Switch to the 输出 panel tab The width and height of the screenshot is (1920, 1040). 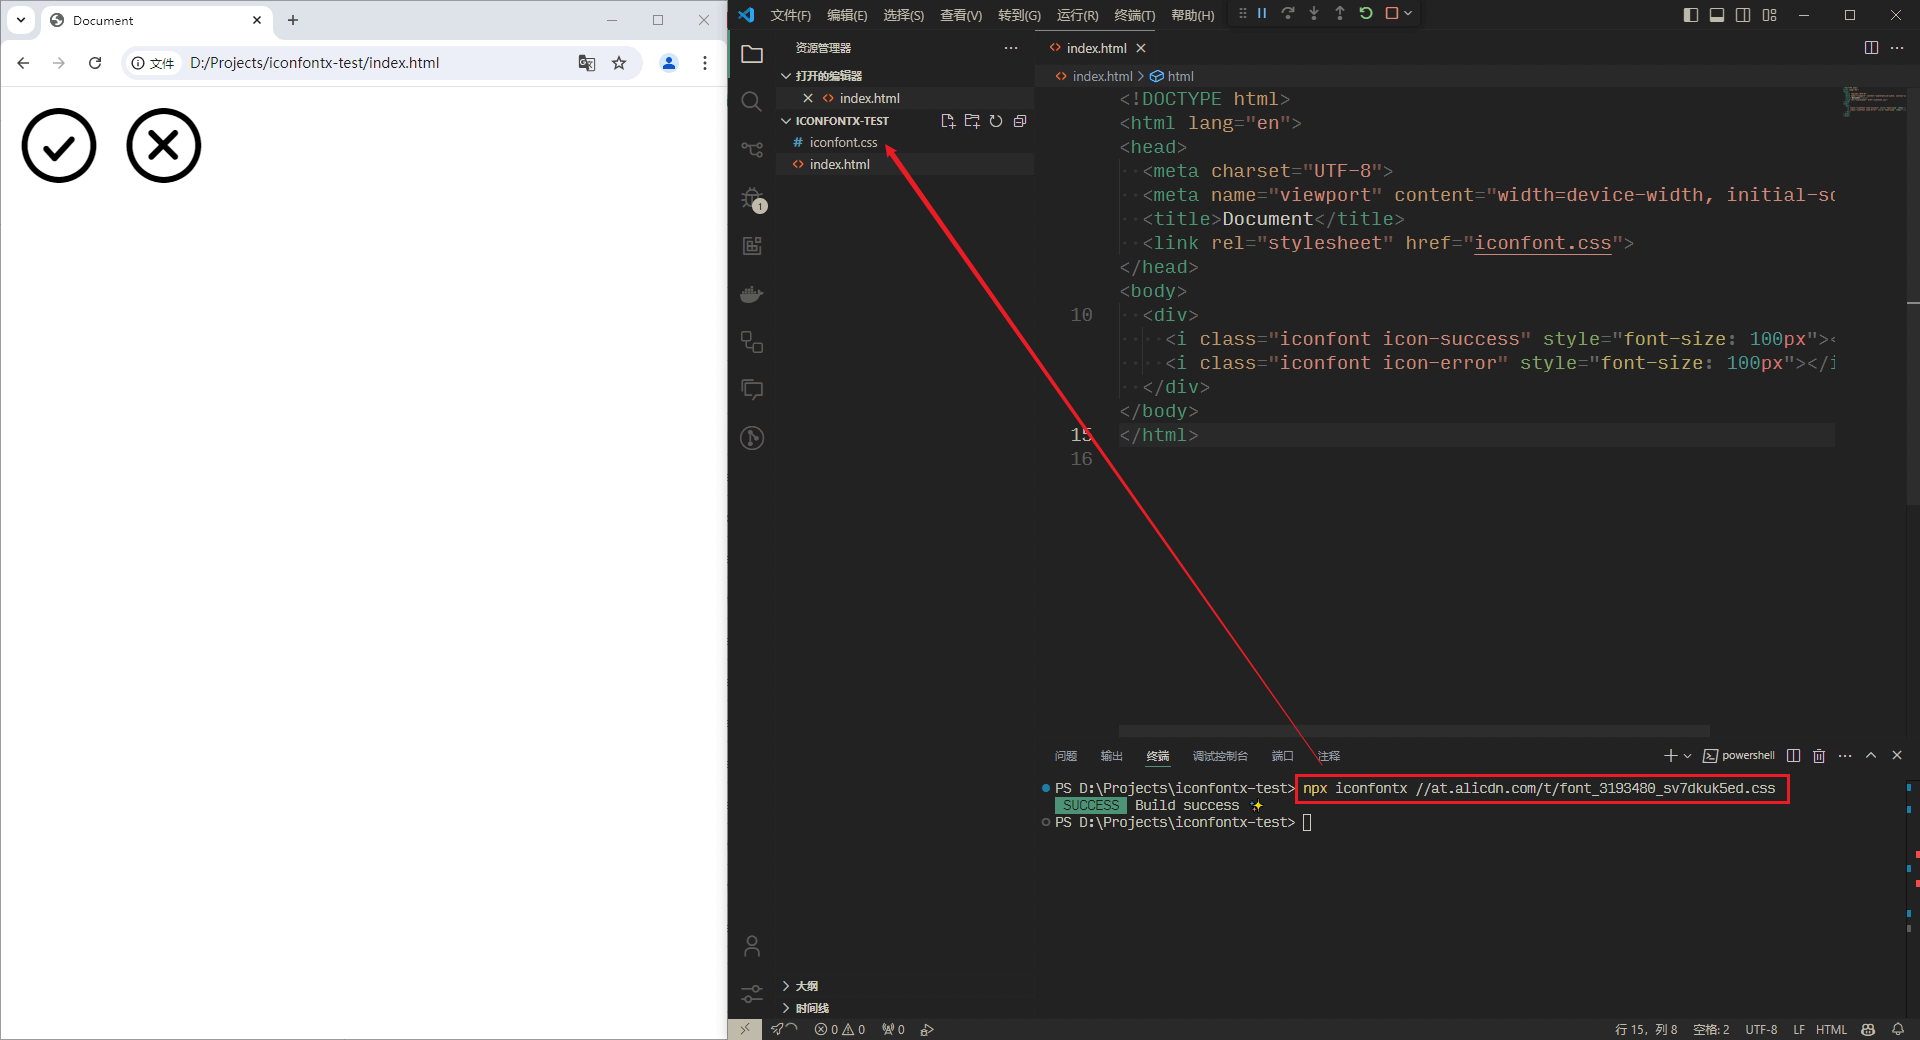(1111, 756)
